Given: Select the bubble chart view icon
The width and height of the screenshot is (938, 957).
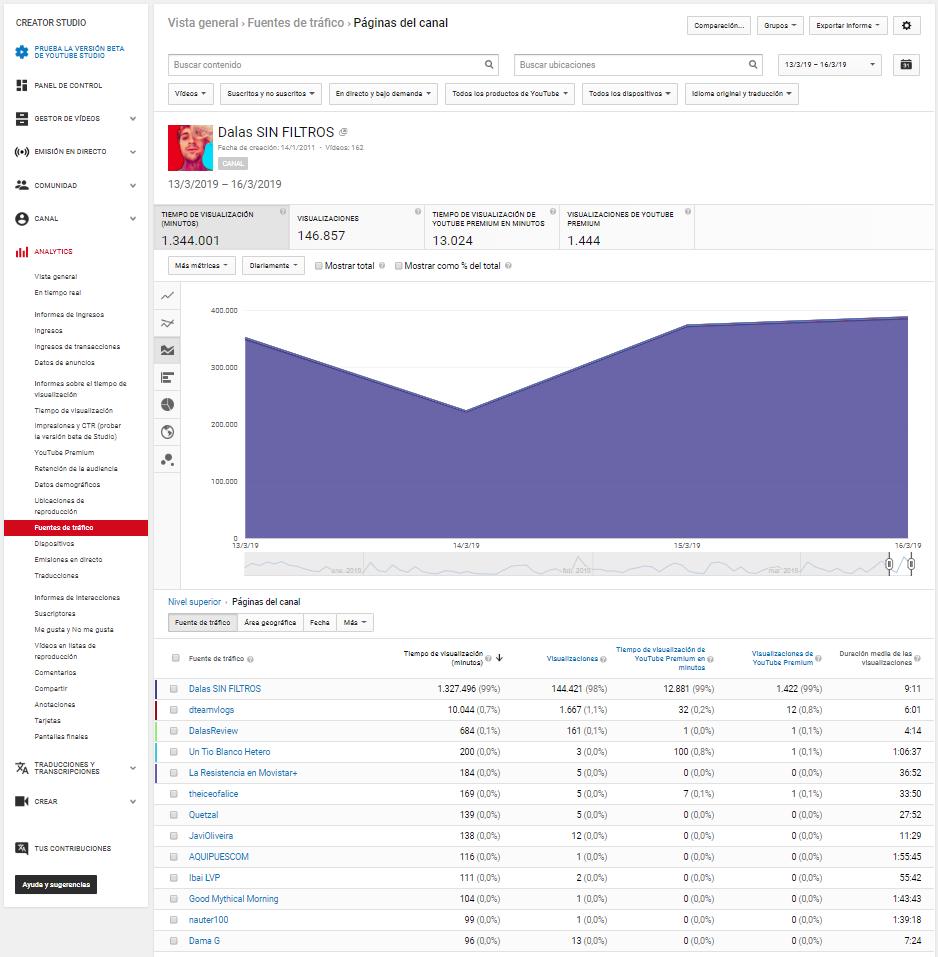Looking at the screenshot, I should pyautogui.click(x=167, y=460).
